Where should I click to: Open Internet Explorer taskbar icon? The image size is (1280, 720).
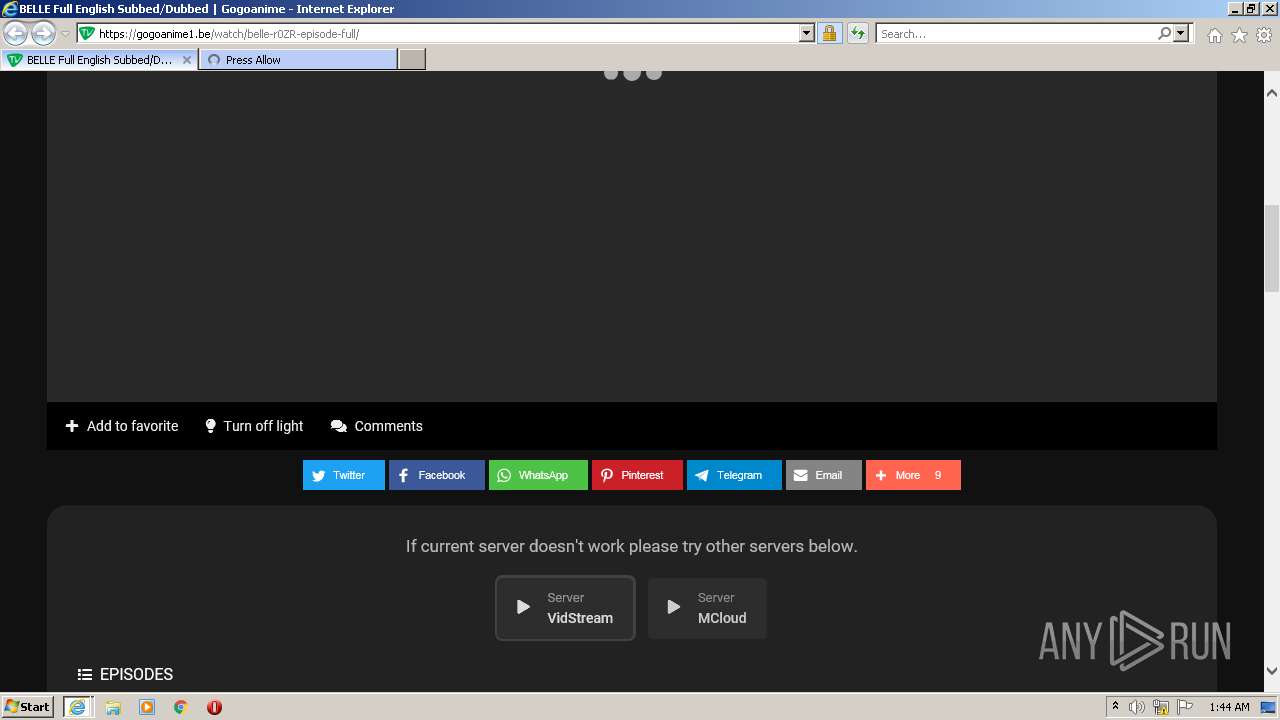coord(78,707)
